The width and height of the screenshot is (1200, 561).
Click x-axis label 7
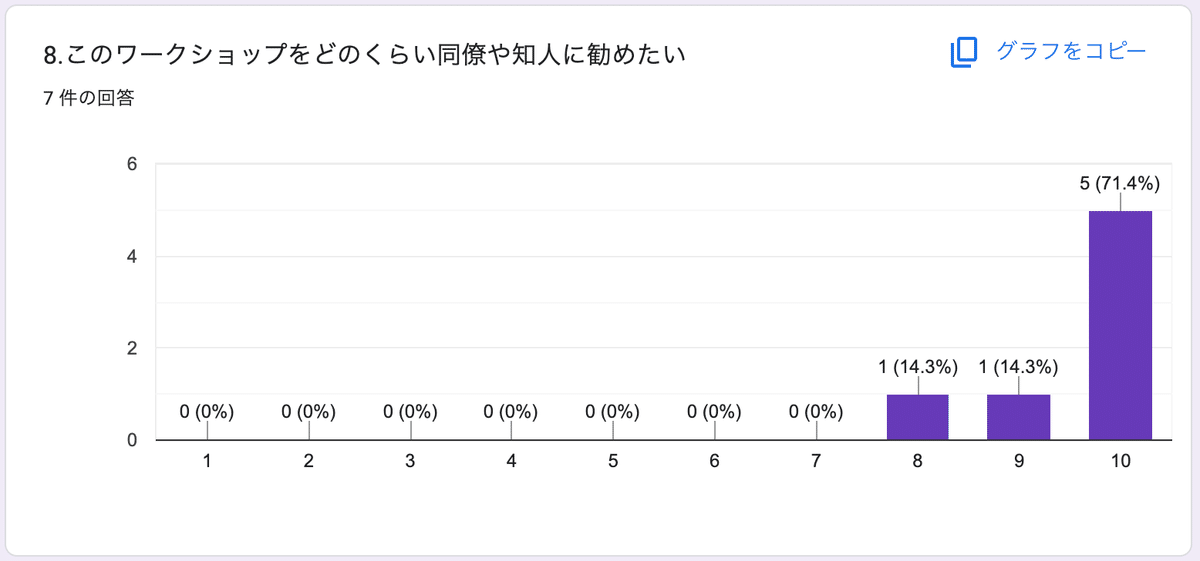816,461
